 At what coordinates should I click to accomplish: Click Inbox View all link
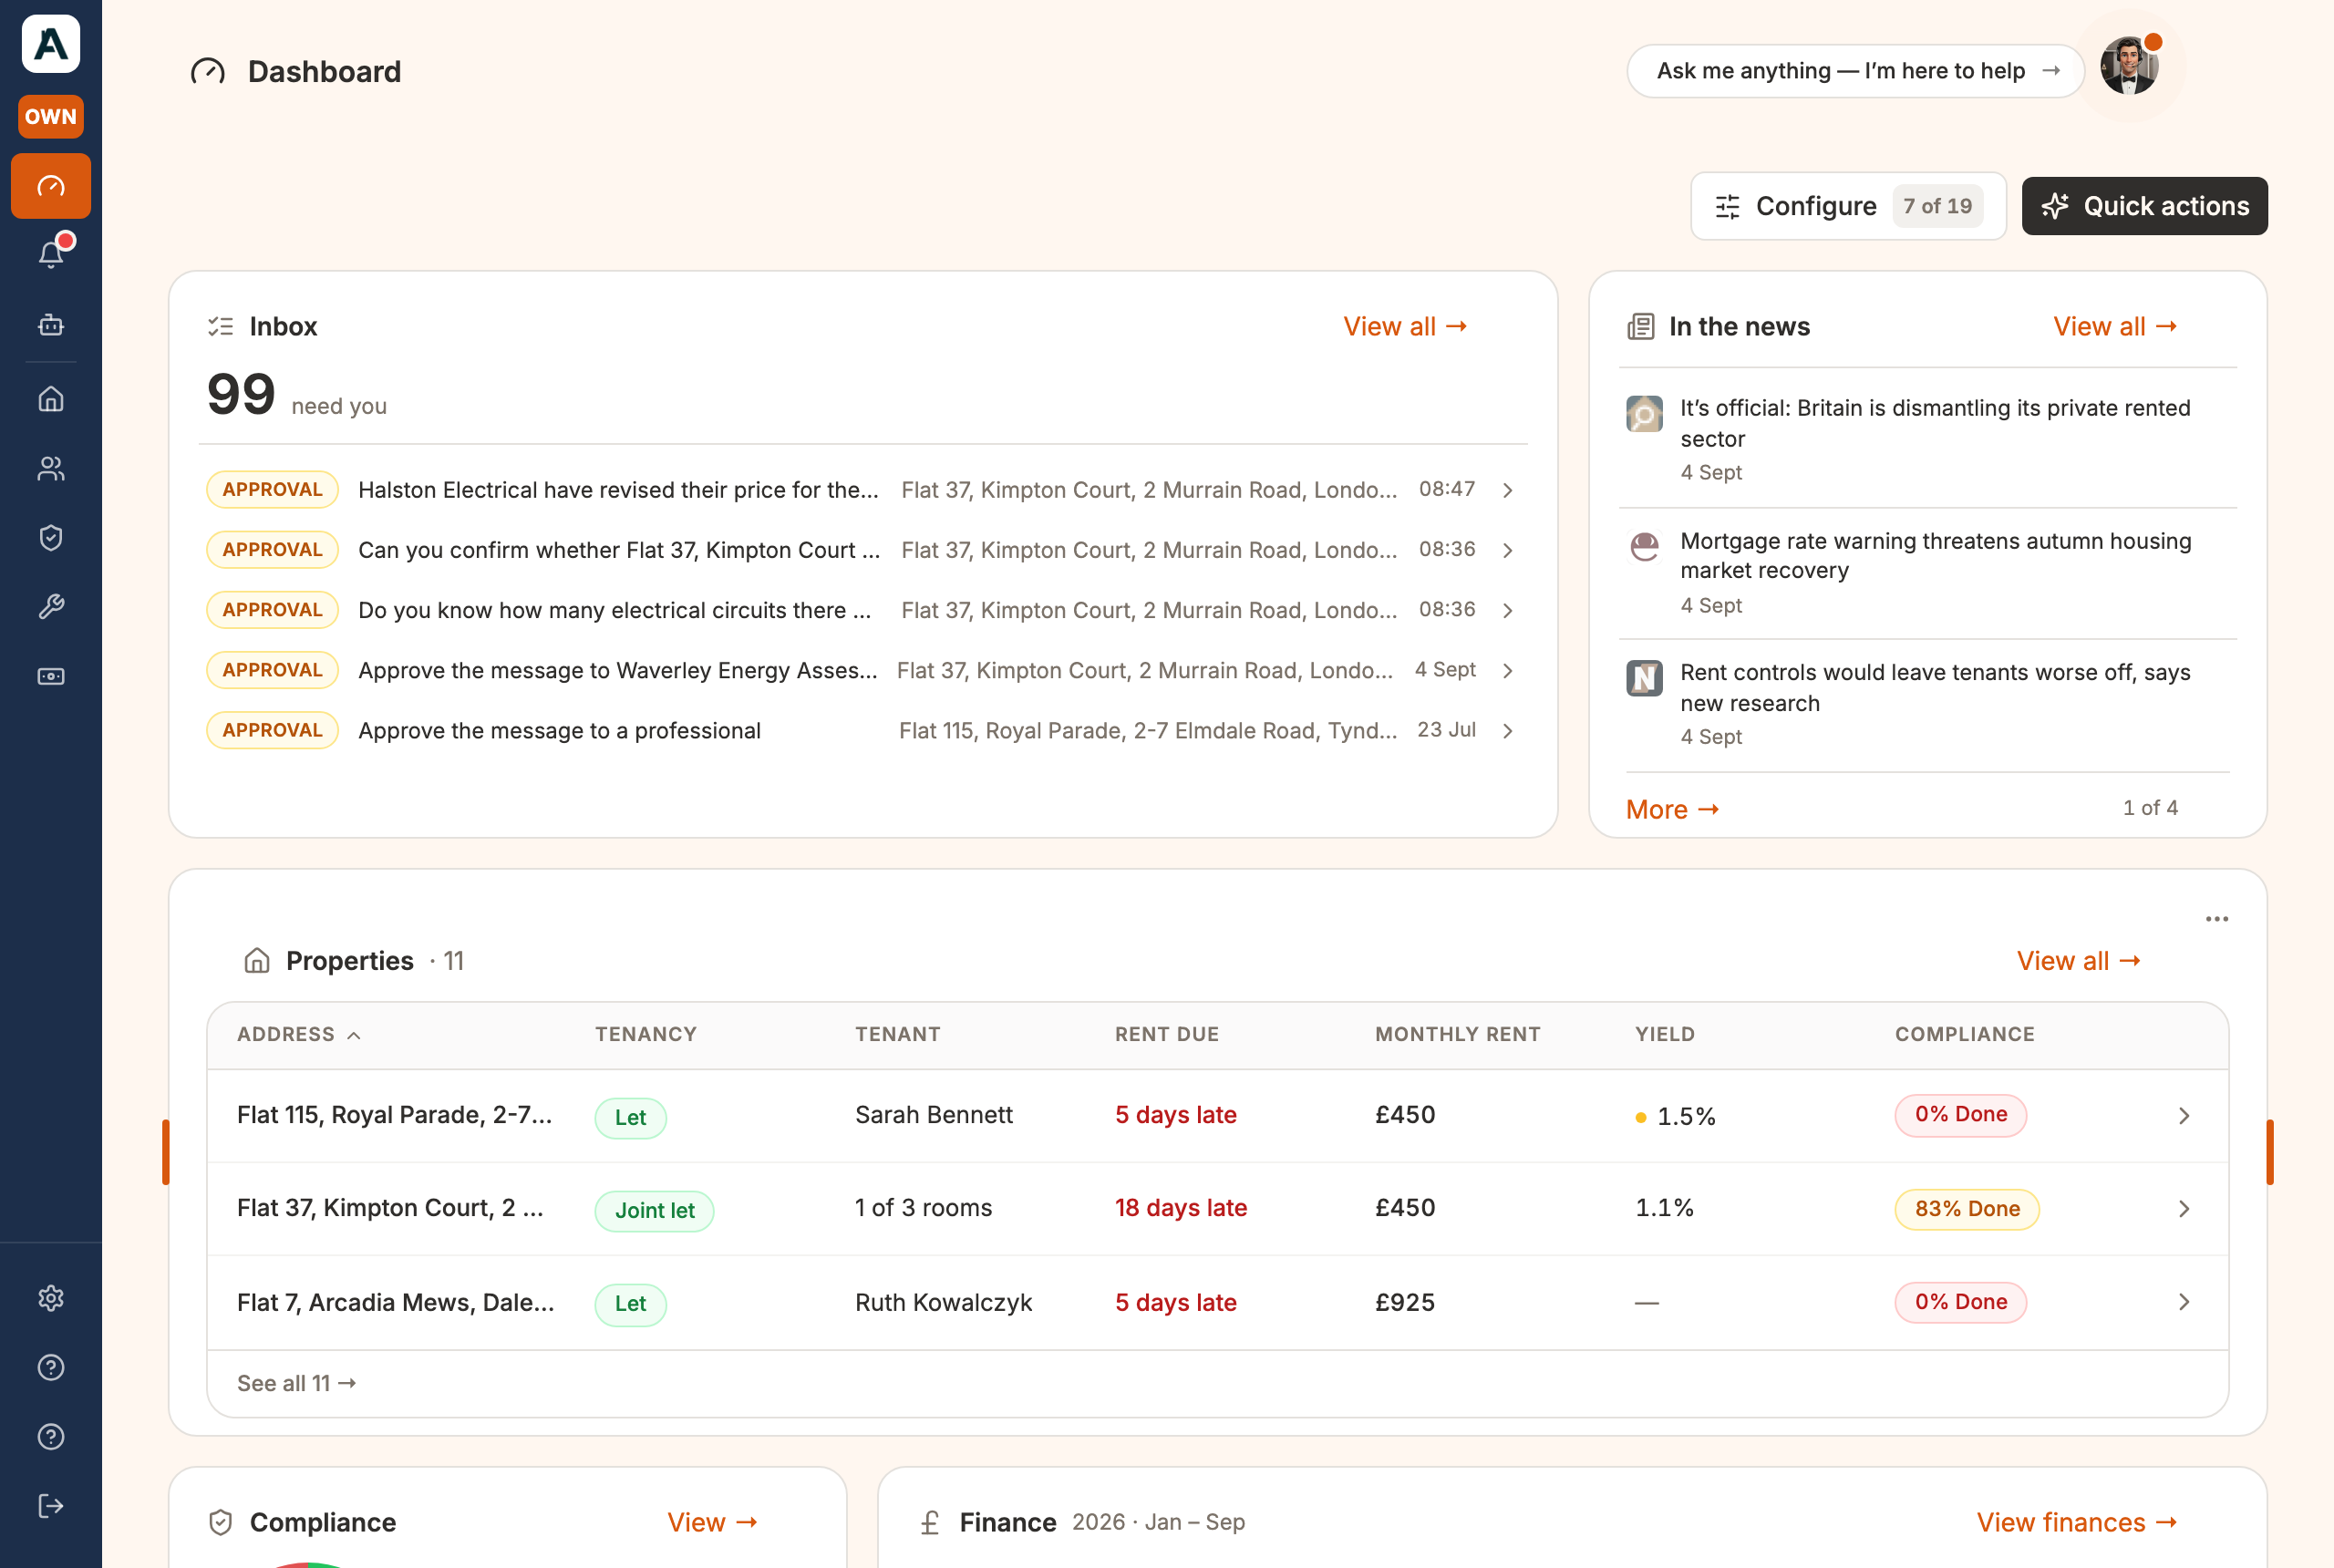[1405, 326]
